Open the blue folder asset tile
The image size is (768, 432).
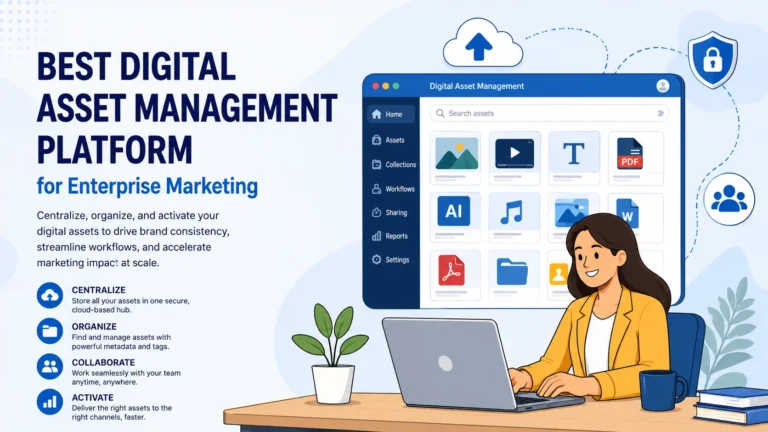click(514, 275)
